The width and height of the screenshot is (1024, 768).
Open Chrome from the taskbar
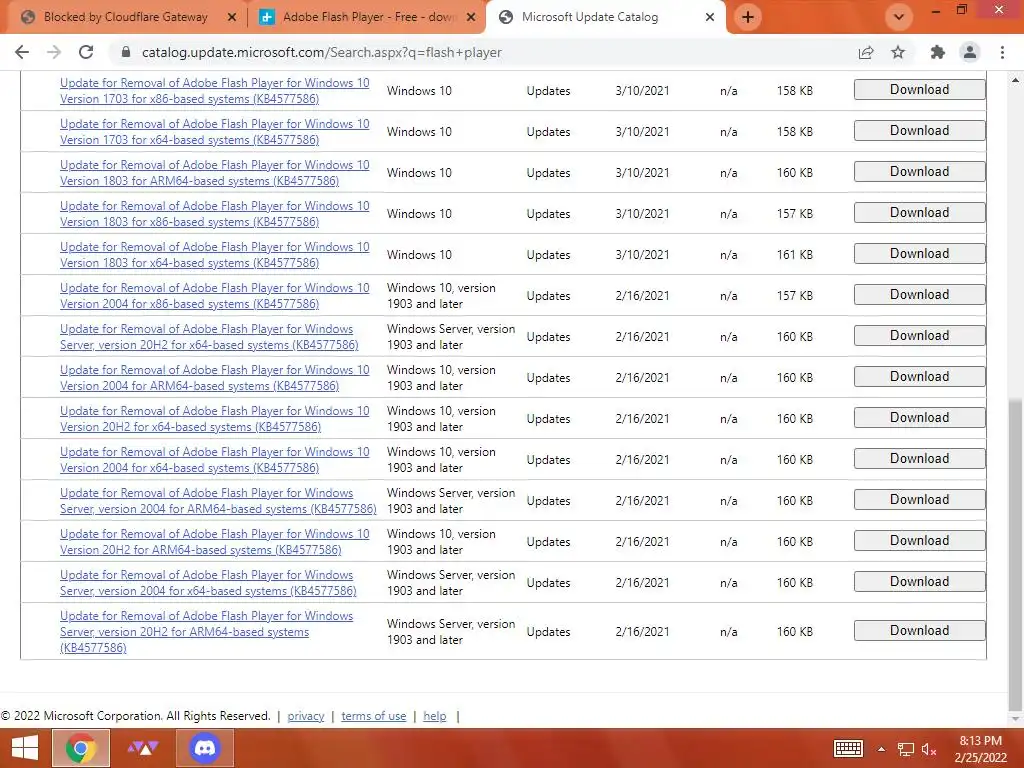click(80, 748)
